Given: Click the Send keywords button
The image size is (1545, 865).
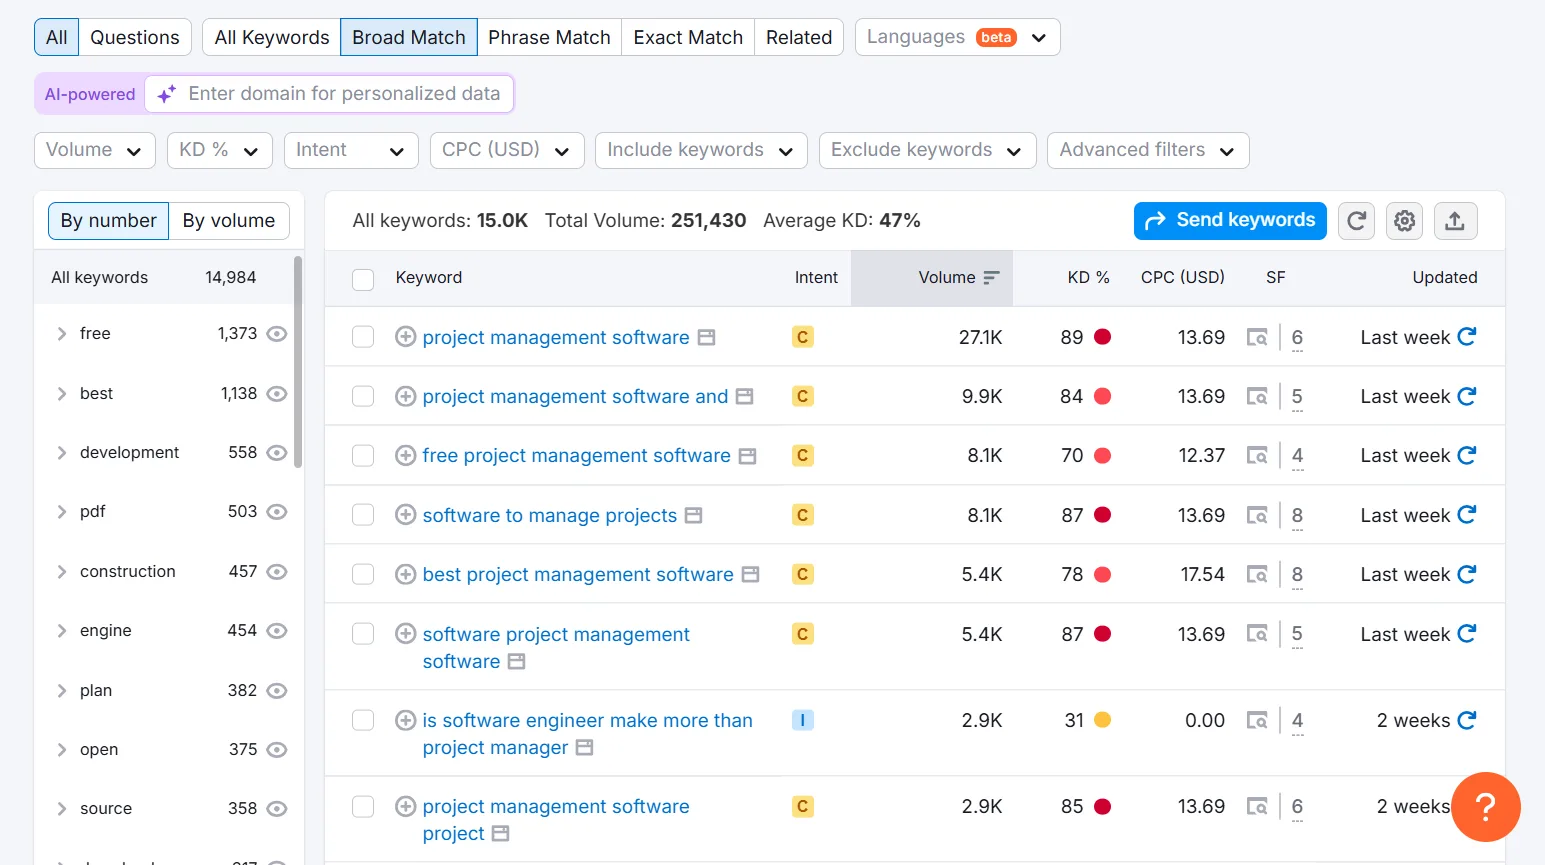Looking at the screenshot, I should point(1230,221).
